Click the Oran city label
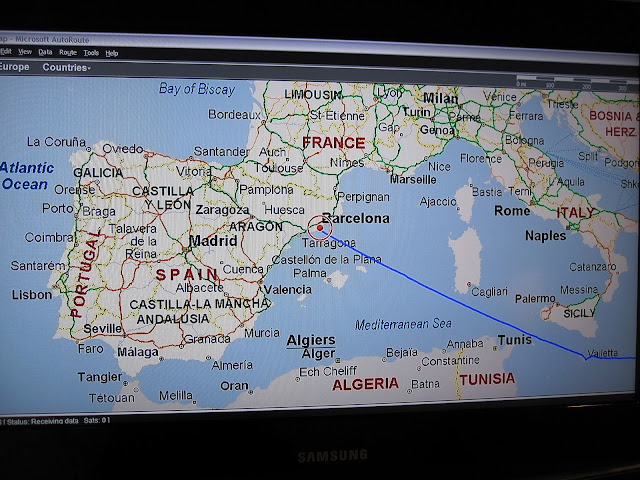 [x=234, y=385]
